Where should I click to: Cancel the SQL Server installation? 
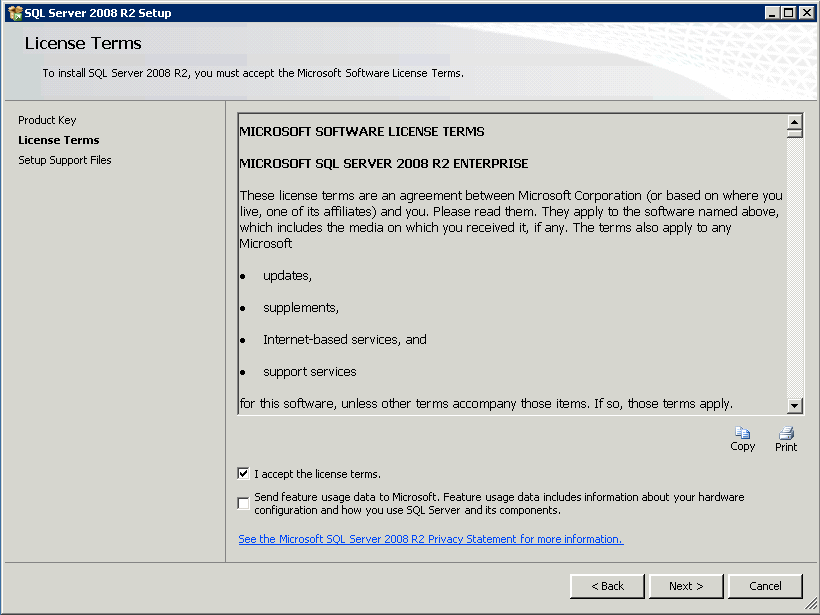[x=765, y=586]
